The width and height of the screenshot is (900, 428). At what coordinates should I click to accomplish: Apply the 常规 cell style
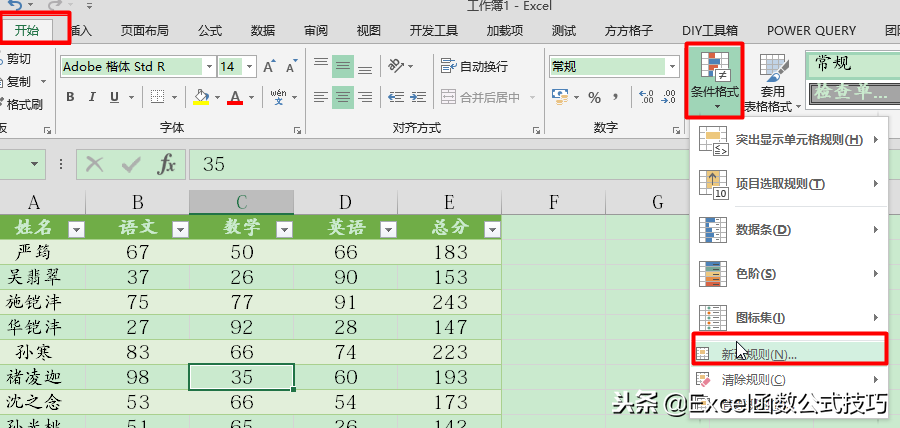(x=854, y=65)
